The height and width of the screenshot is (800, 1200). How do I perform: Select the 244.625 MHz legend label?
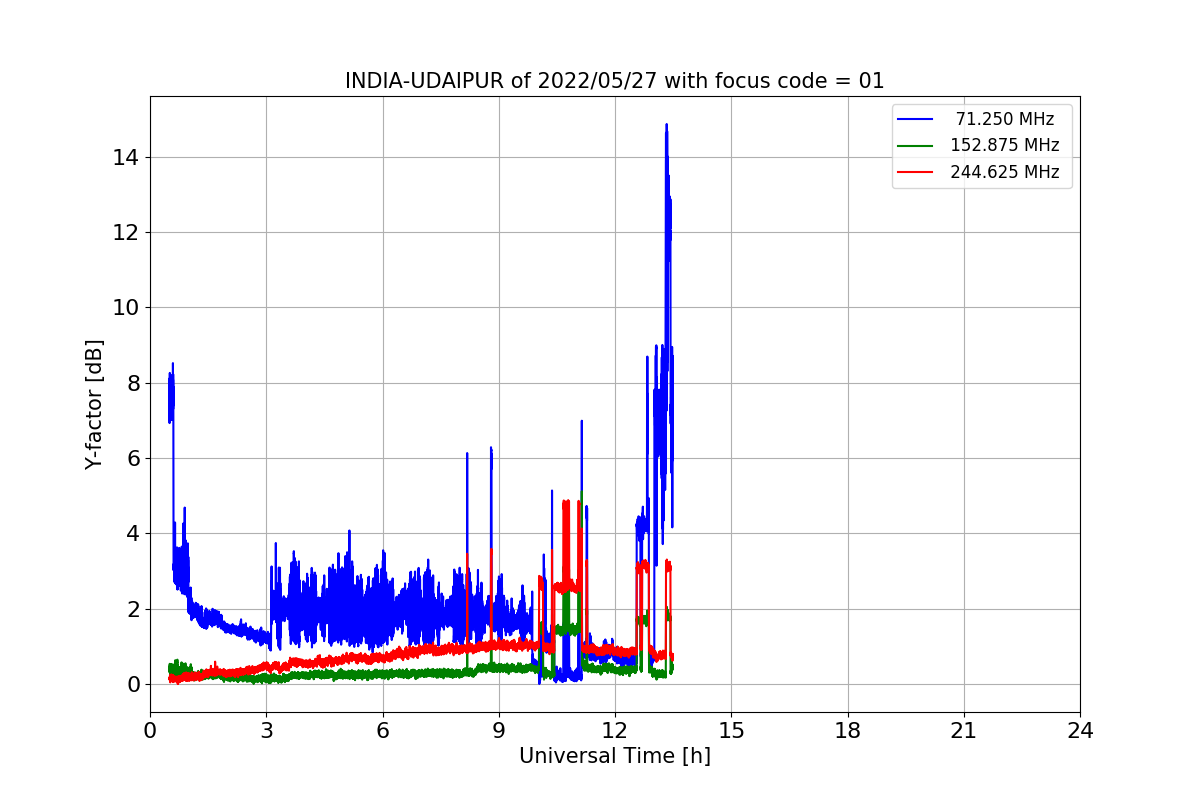click(x=1005, y=172)
